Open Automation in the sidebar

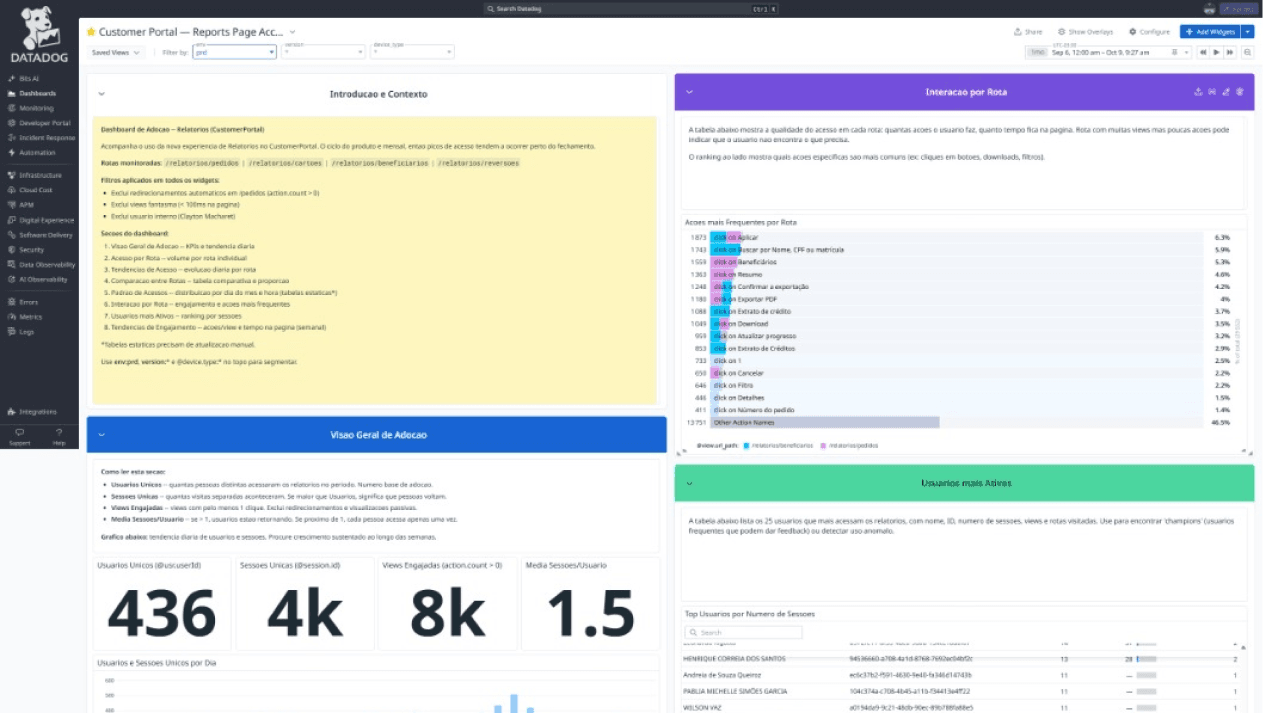pyautogui.click(x=31, y=153)
